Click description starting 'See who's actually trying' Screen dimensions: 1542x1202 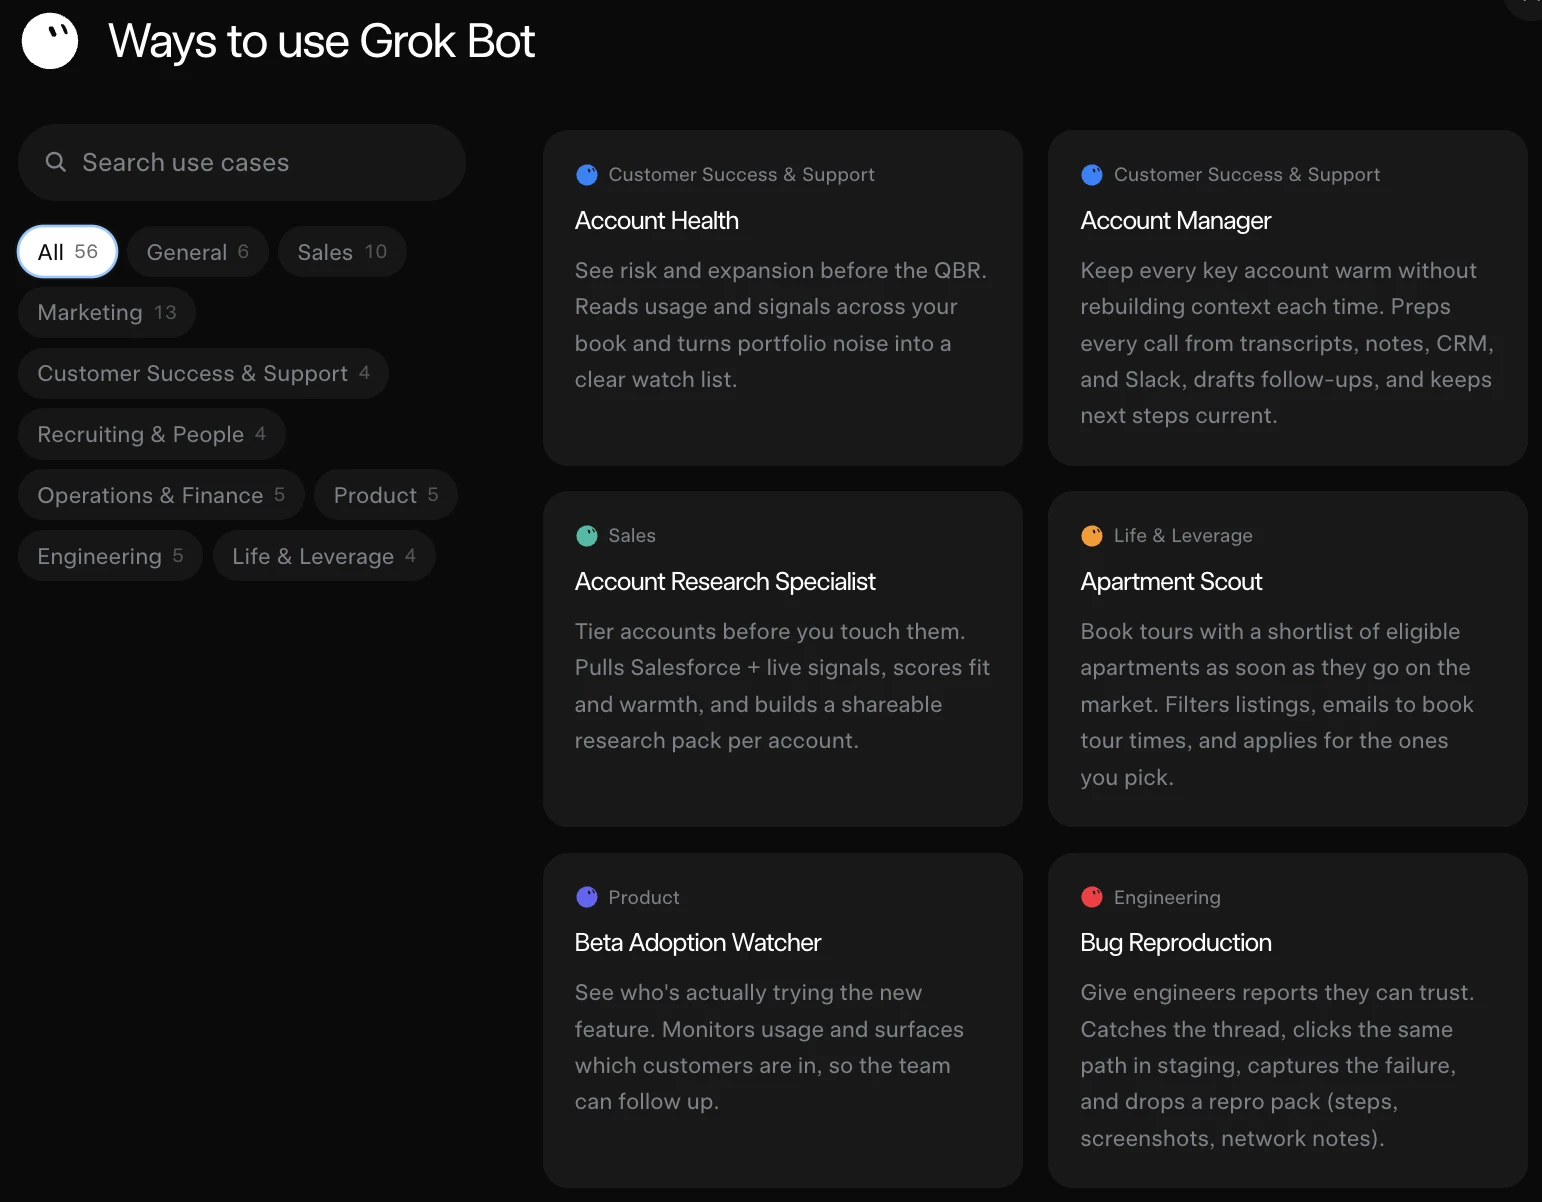click(x=769, y=1047)
